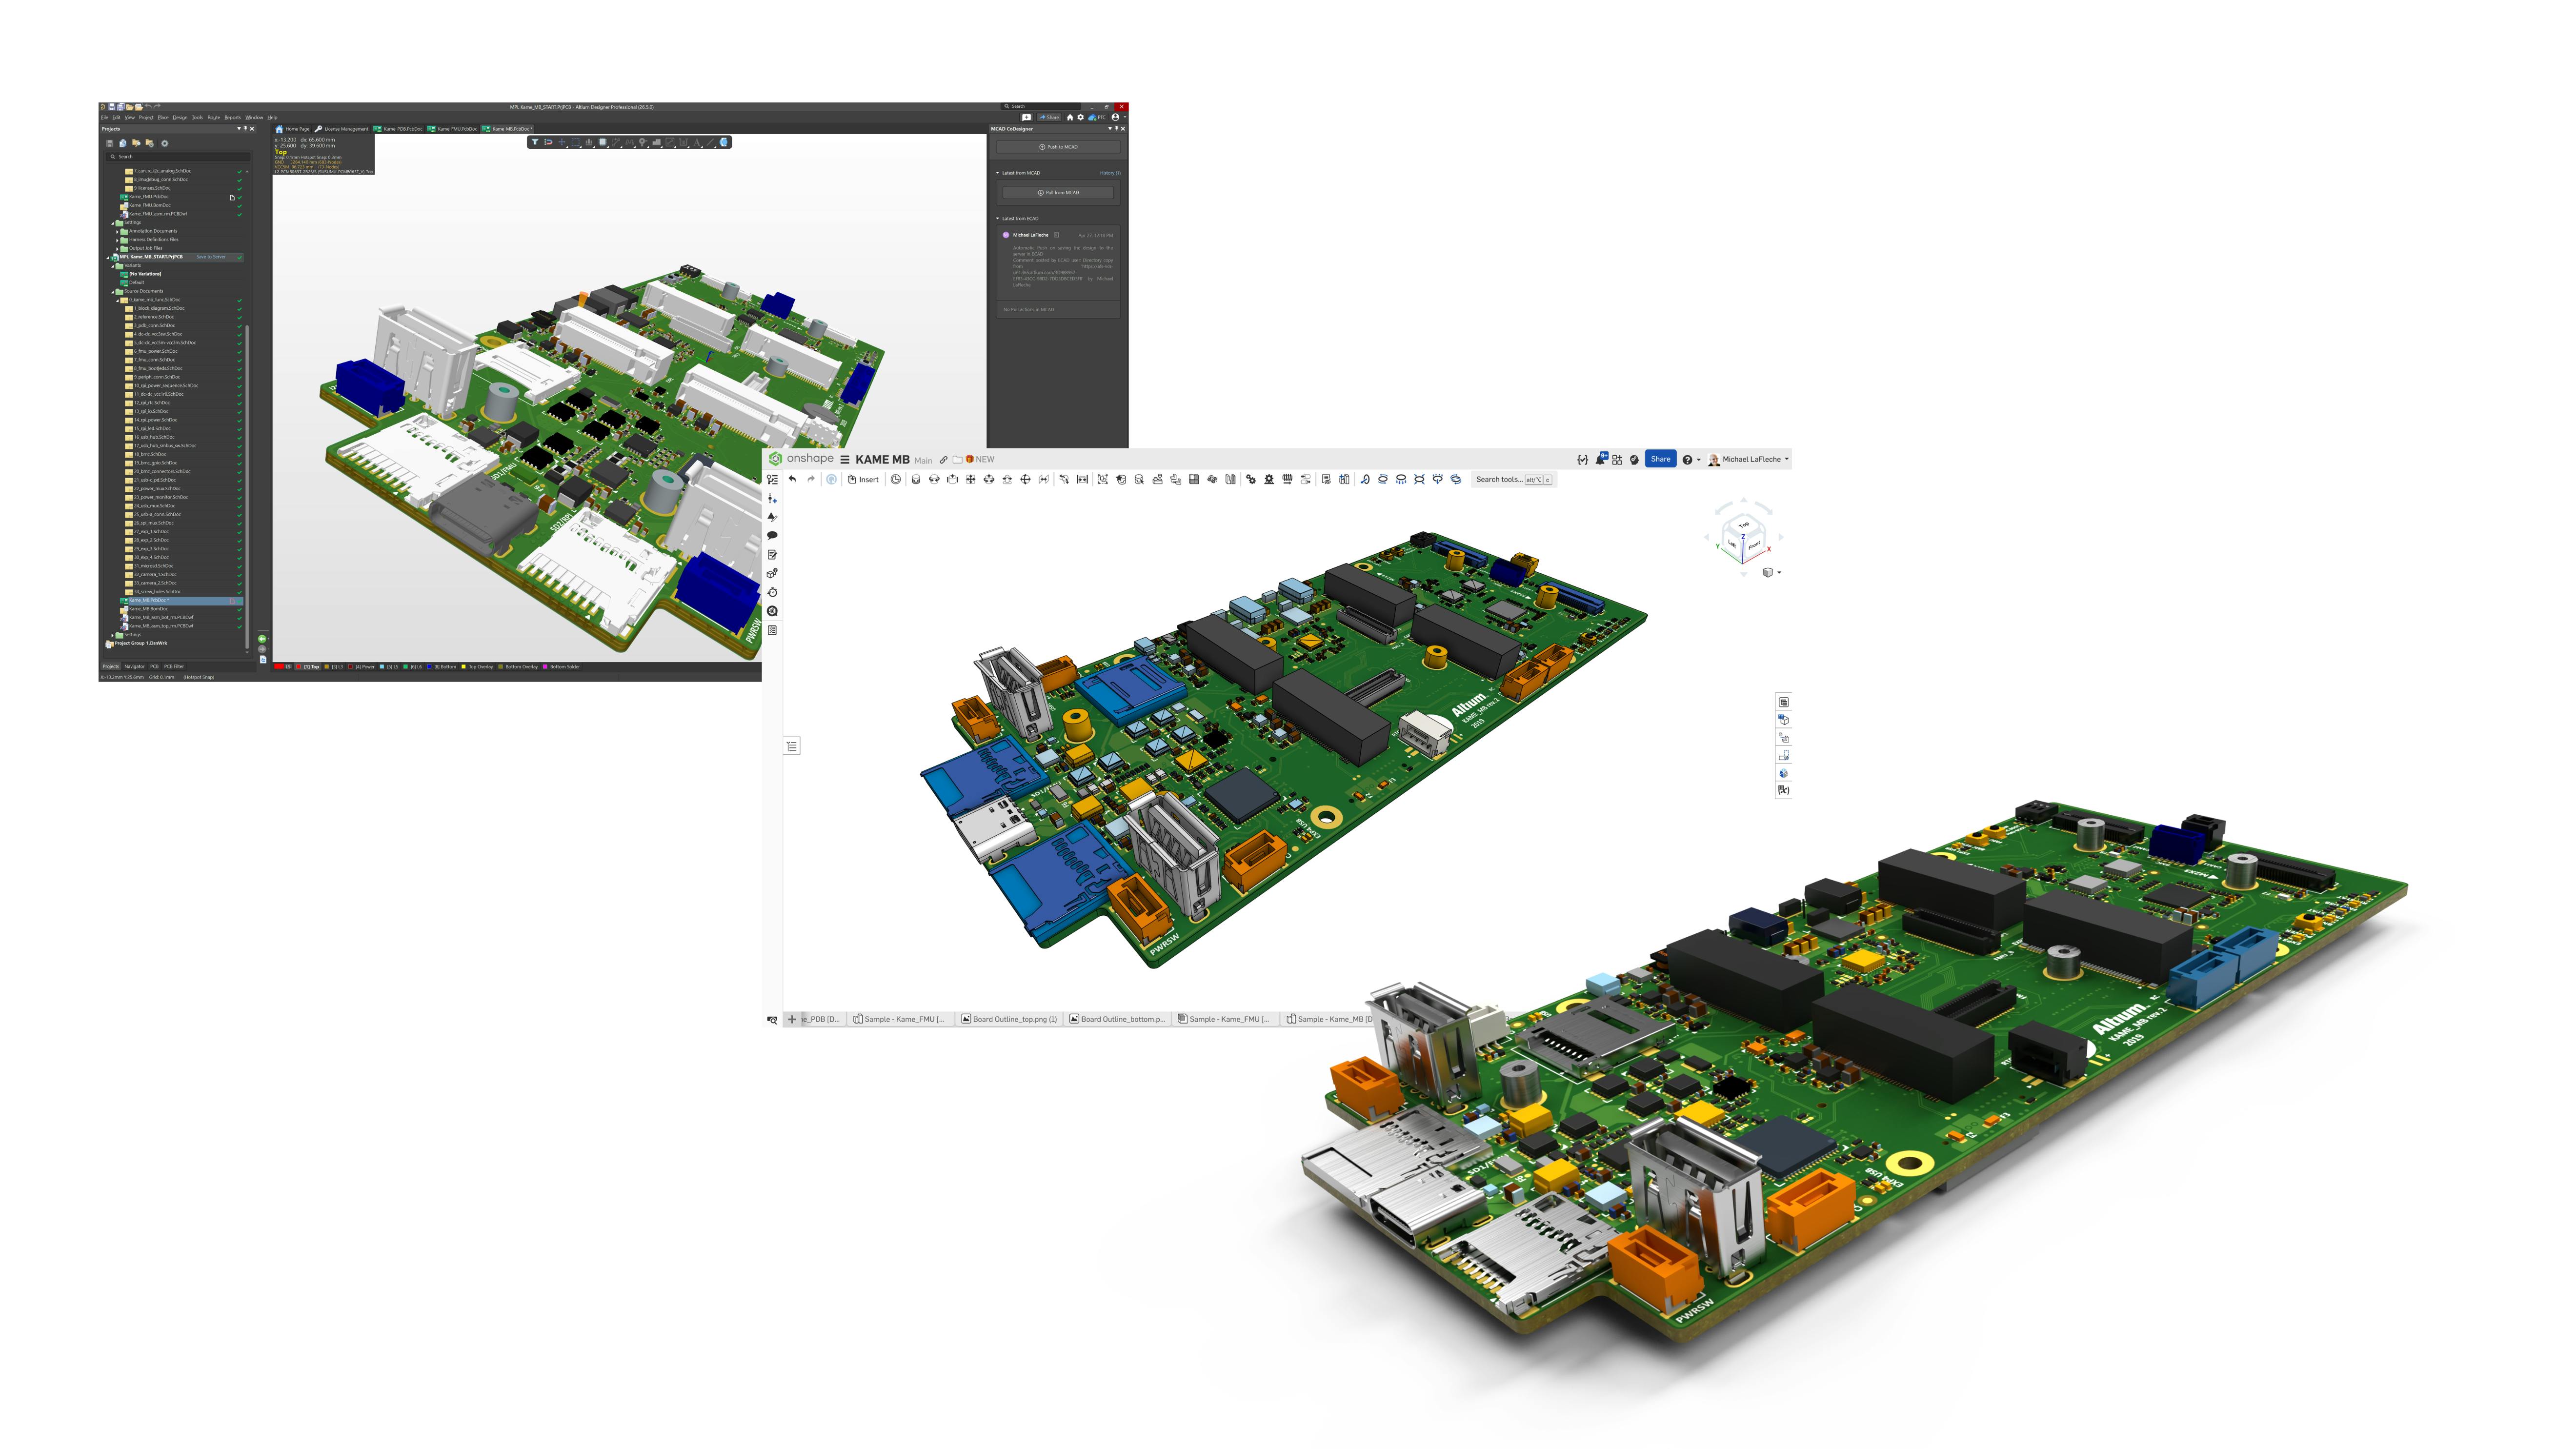Click Save to Server link in Altium Projects
Viewport: 2576px width, 1449px height.
[211, 257]
